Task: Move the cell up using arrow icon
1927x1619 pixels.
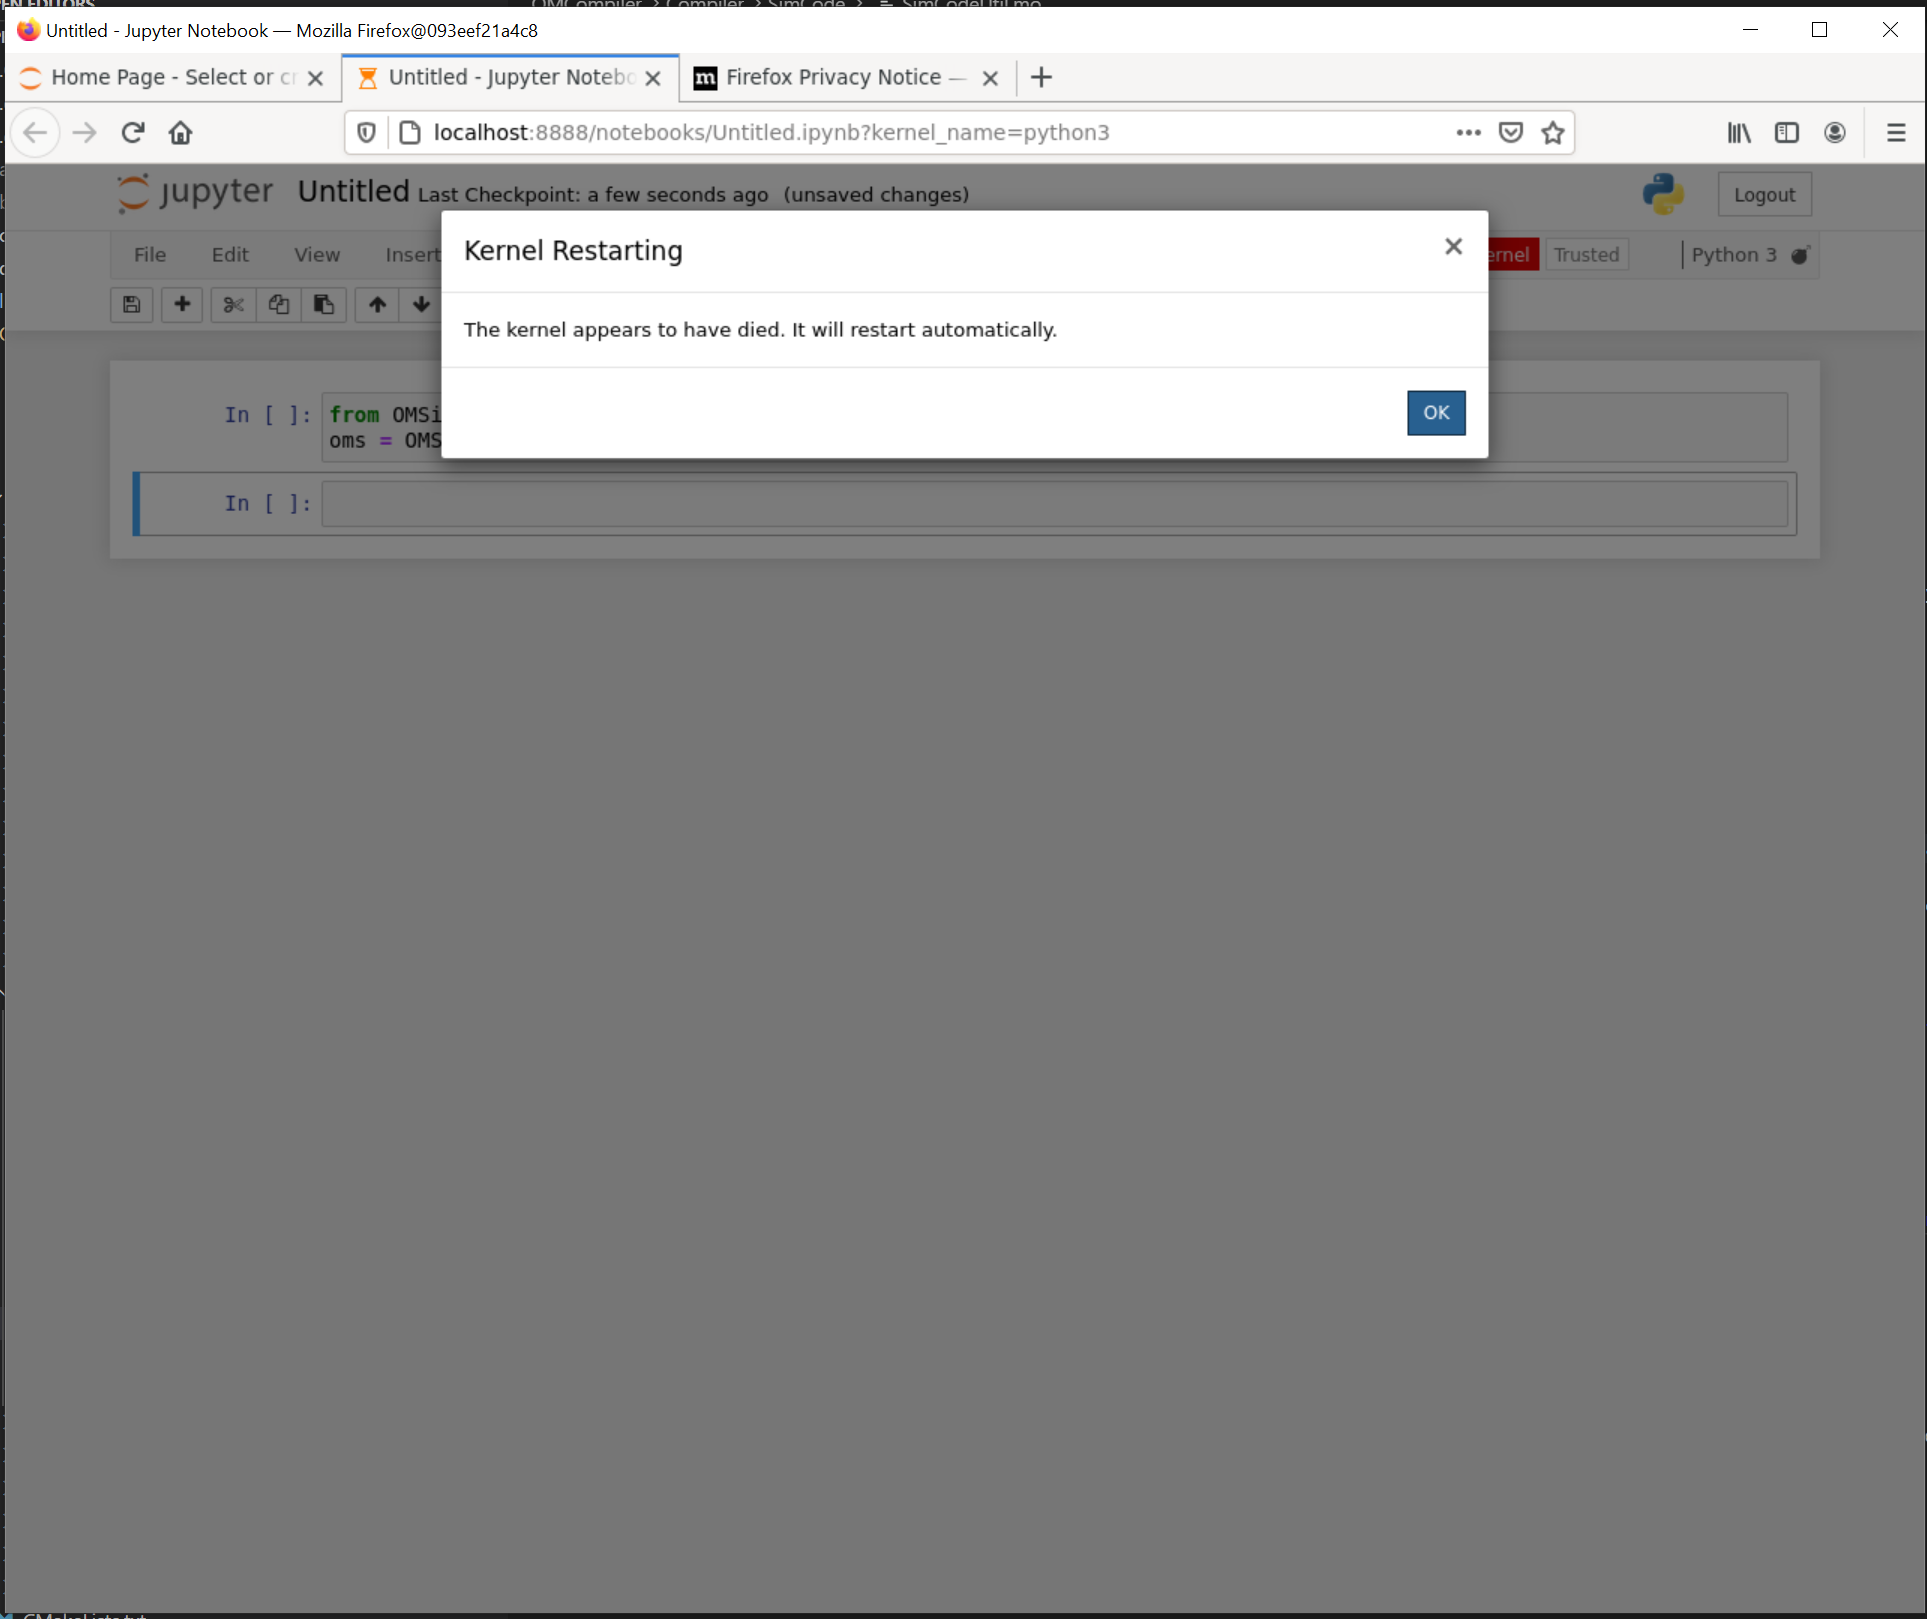Action: click(x=376, y=305)
